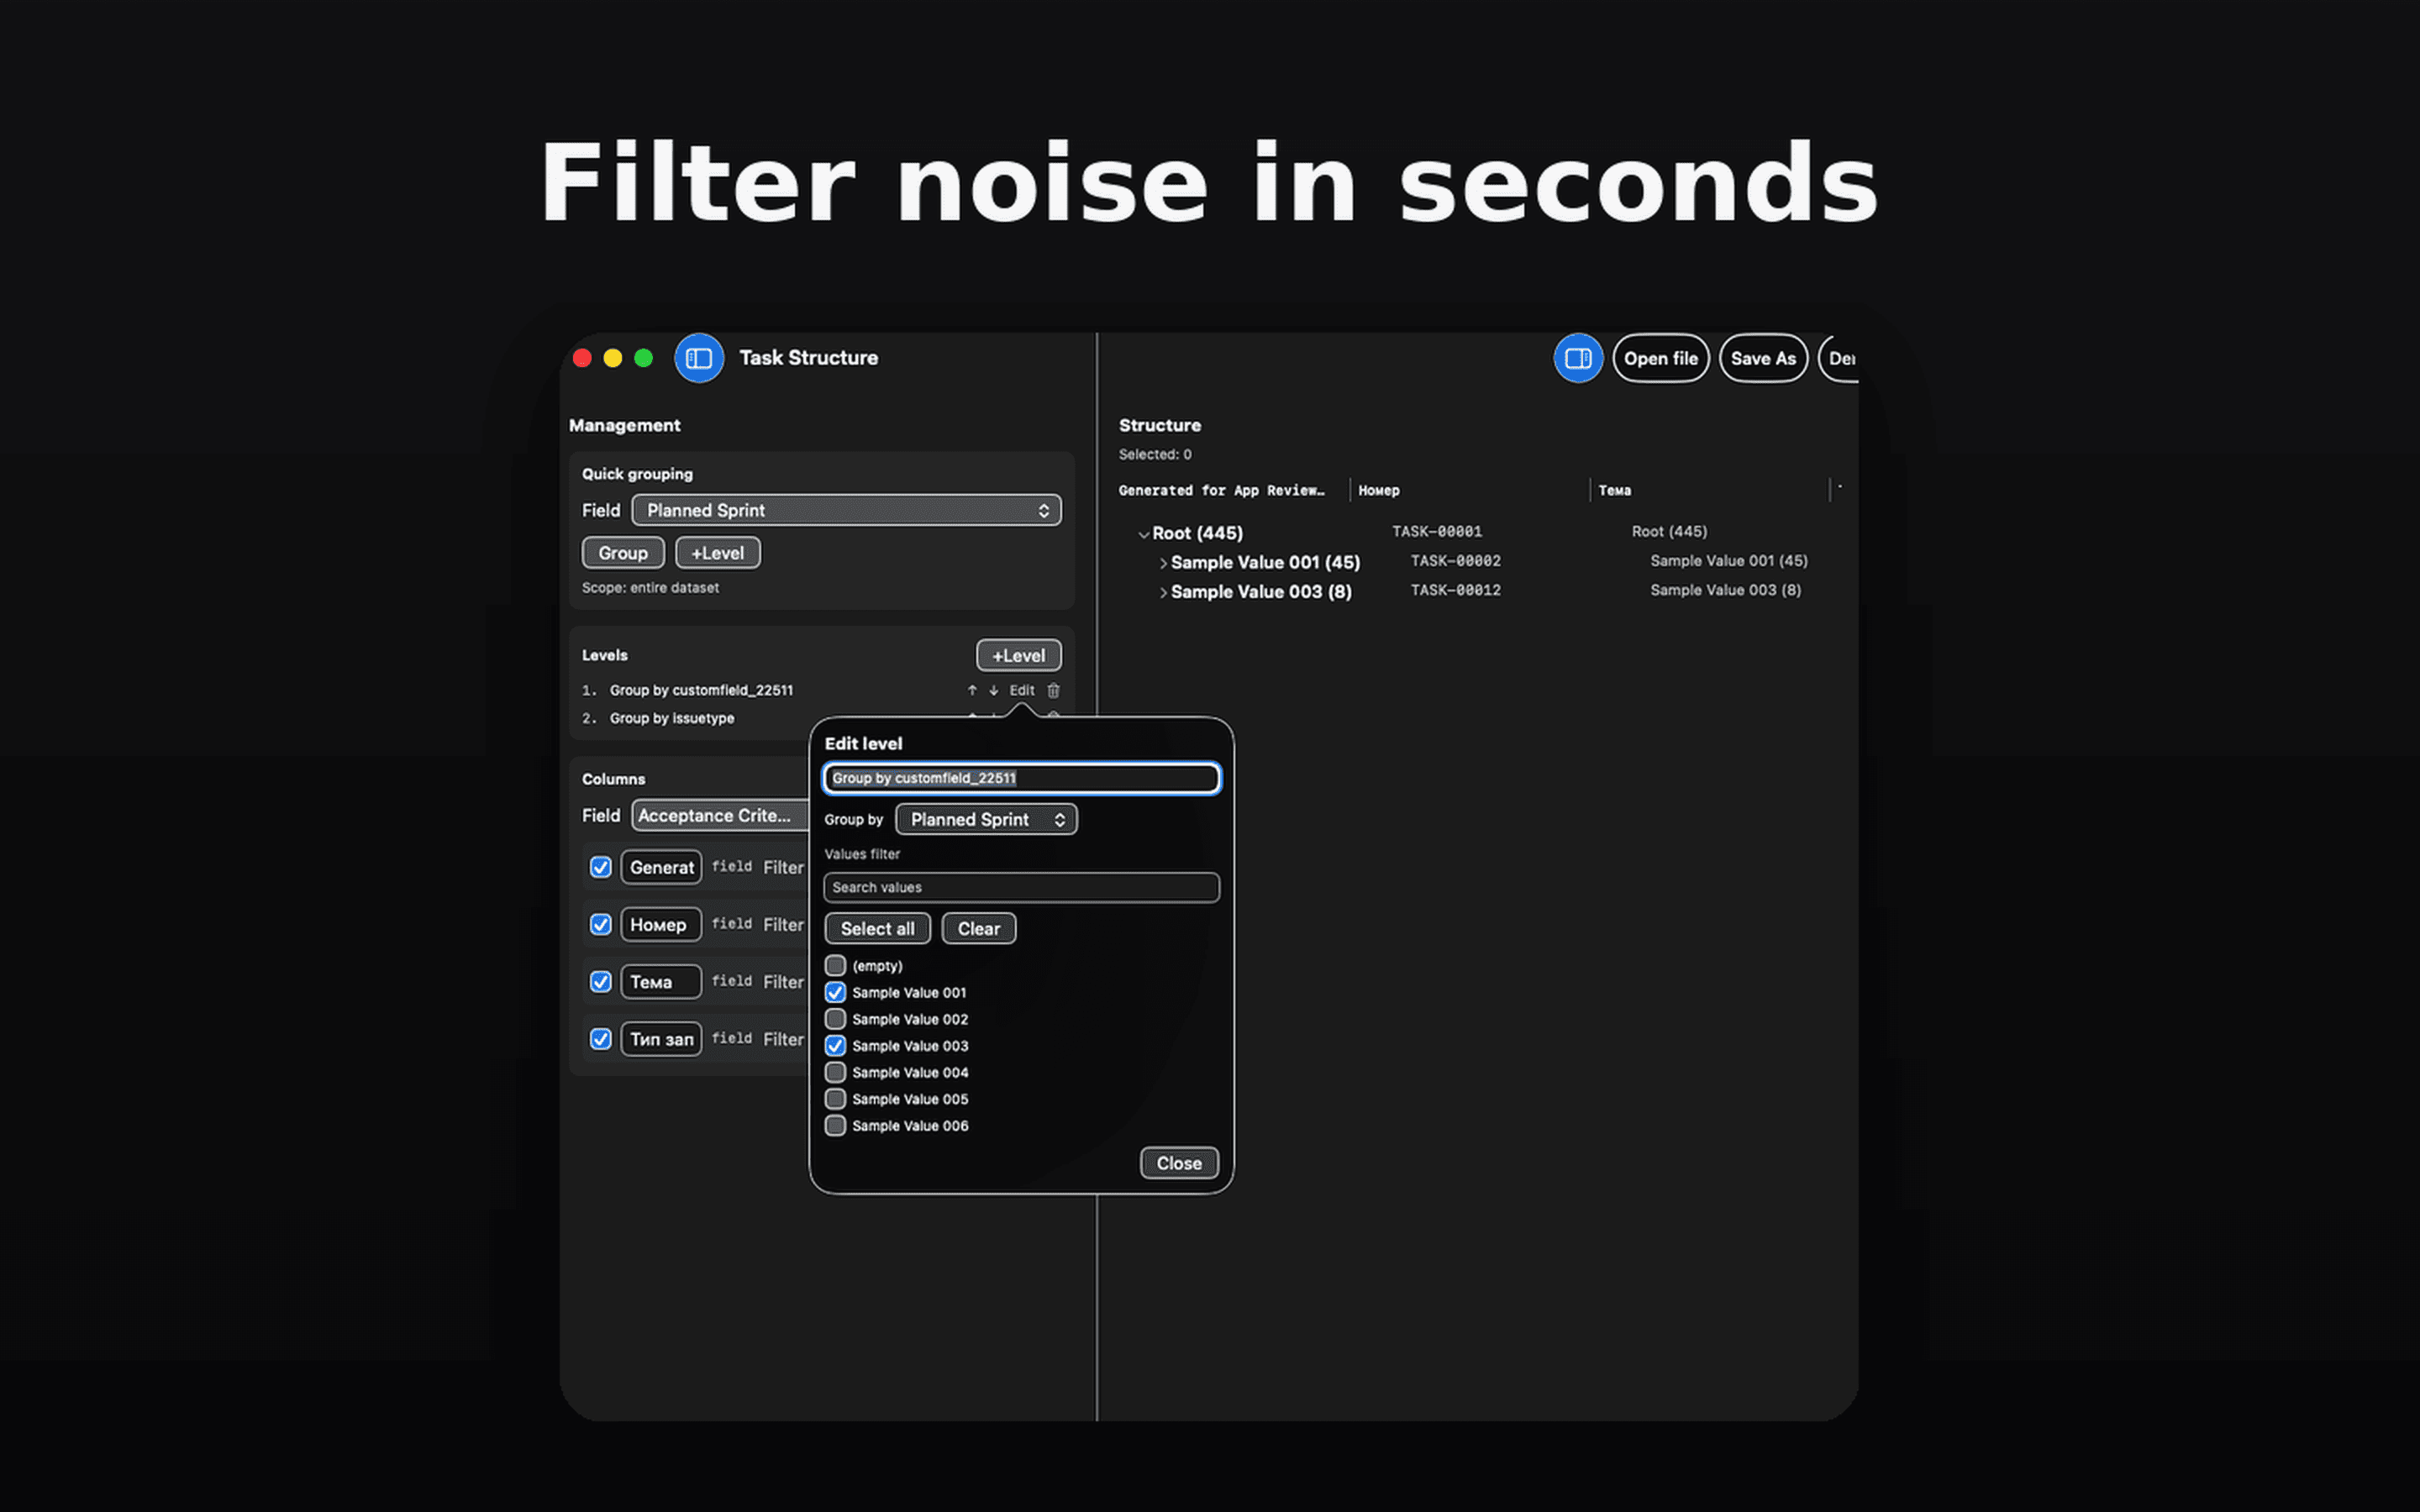Toggle the left sidebar panel icon
The height and width of the screenshot is (1512, 2420).
(699, 358)
